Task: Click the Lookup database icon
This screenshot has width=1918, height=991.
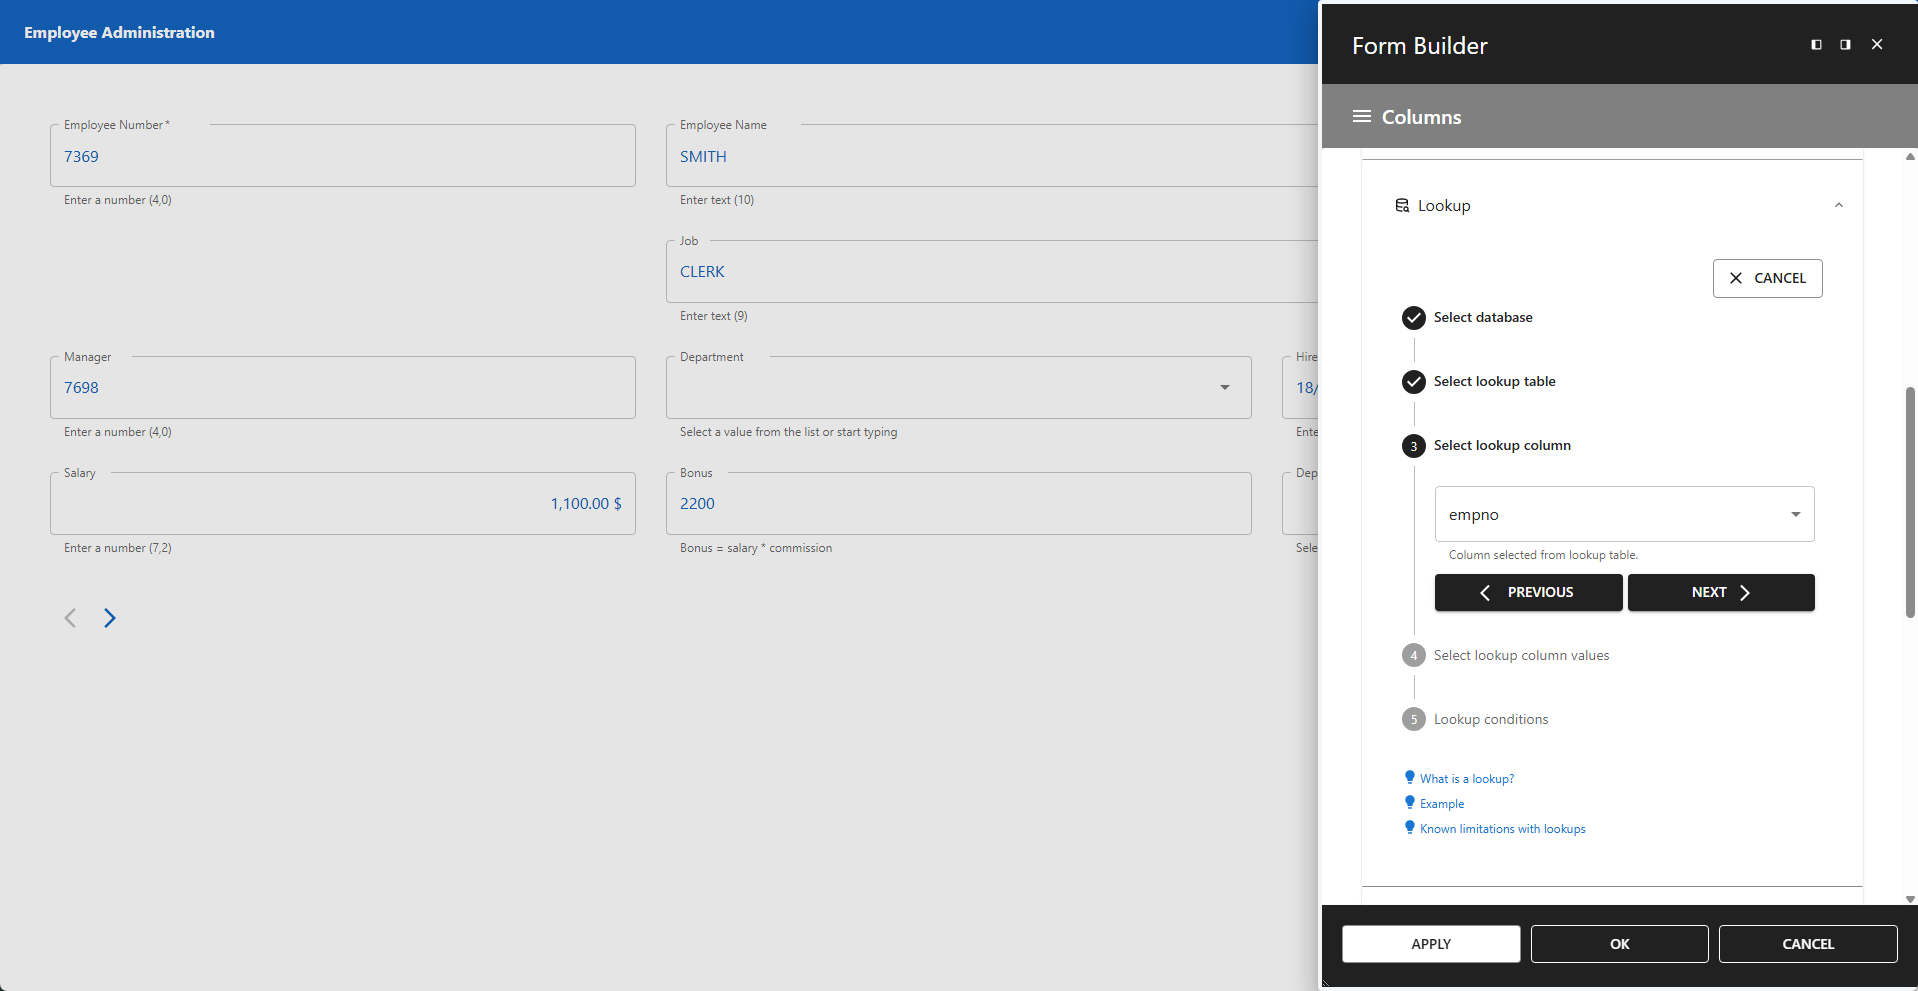Action: point(1403,205)
